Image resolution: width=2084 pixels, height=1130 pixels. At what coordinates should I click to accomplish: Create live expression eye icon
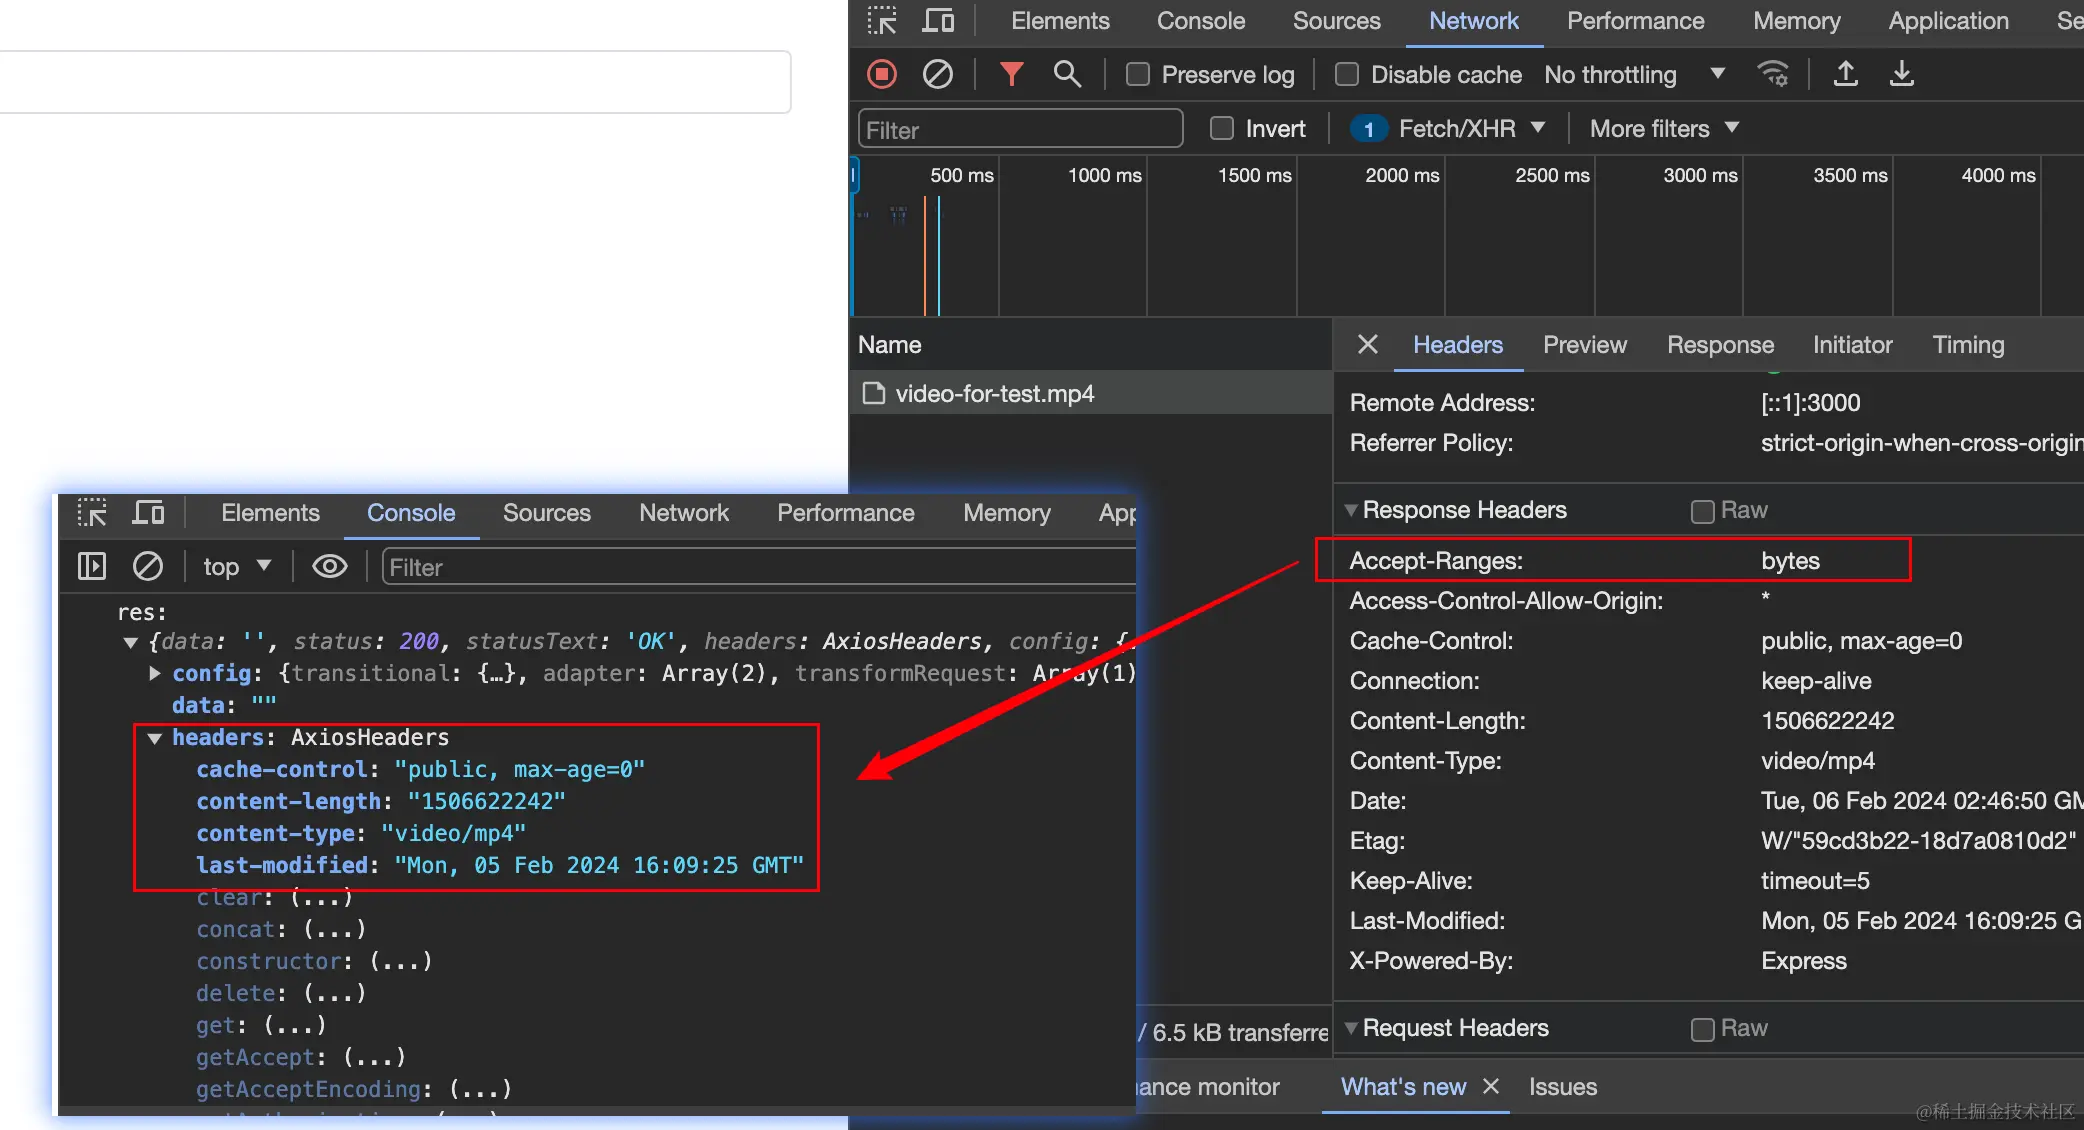click(x=330, y=567)
